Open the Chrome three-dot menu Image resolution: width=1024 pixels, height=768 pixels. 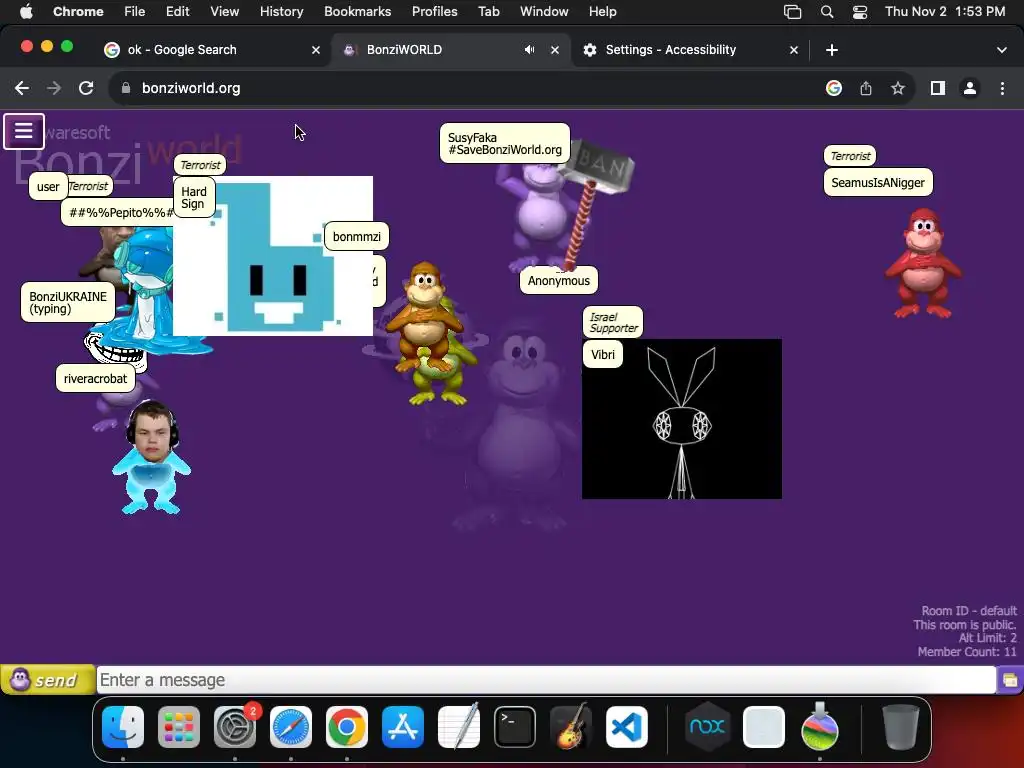(1002, 88)
